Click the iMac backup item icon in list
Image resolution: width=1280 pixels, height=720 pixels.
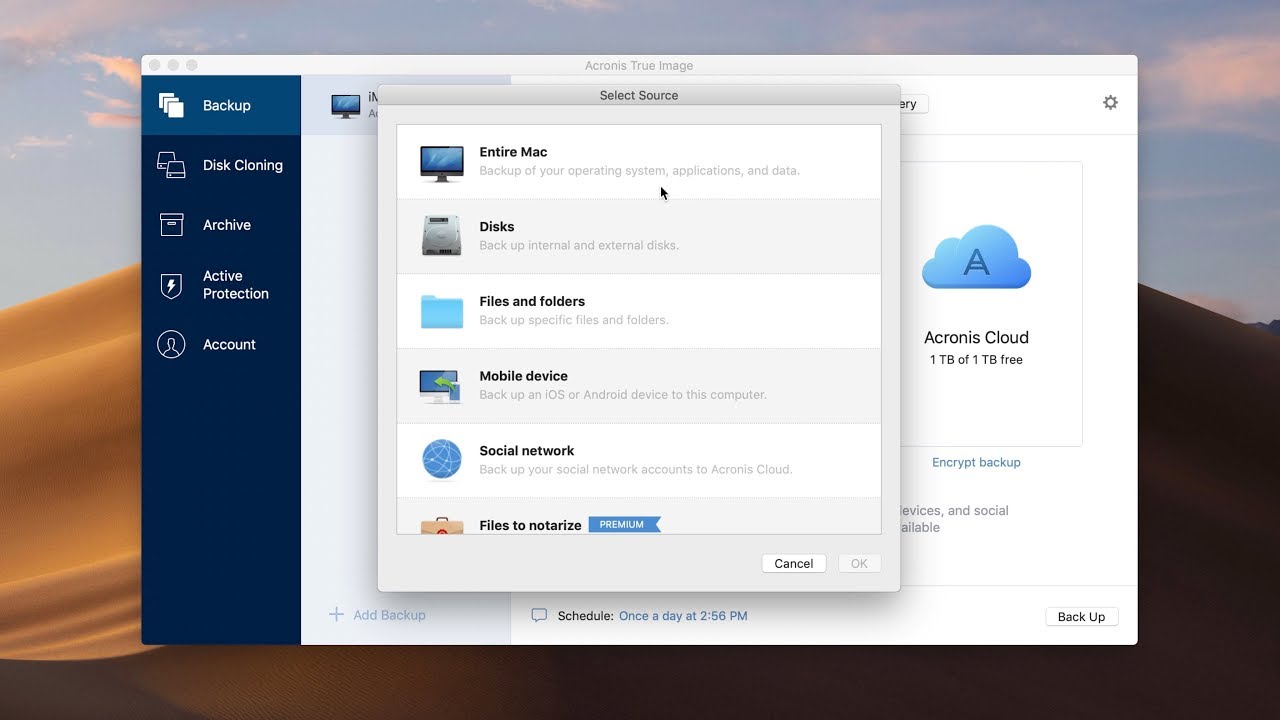tap(345, 105)
